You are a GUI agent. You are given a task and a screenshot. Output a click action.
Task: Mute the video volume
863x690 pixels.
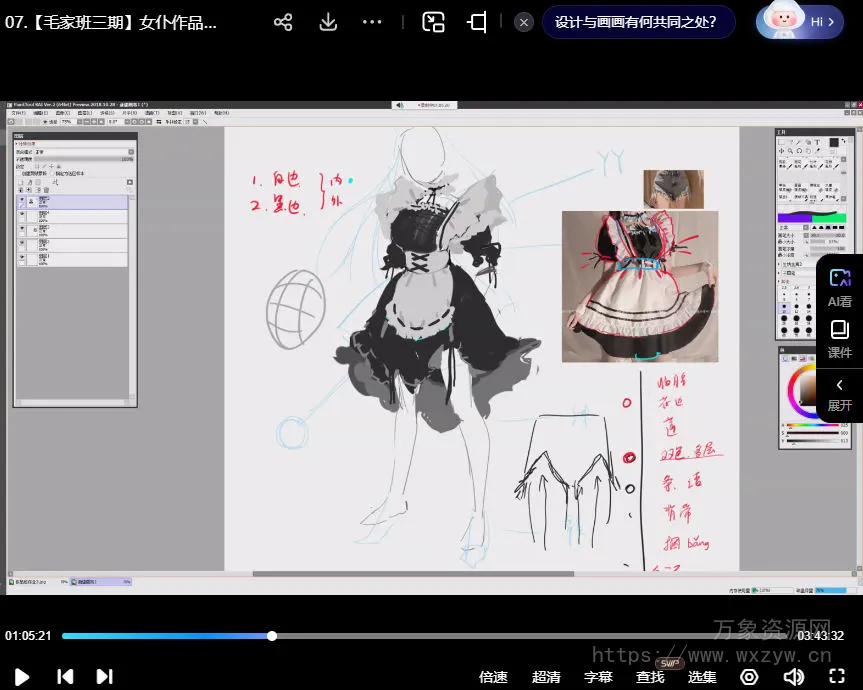793,677
